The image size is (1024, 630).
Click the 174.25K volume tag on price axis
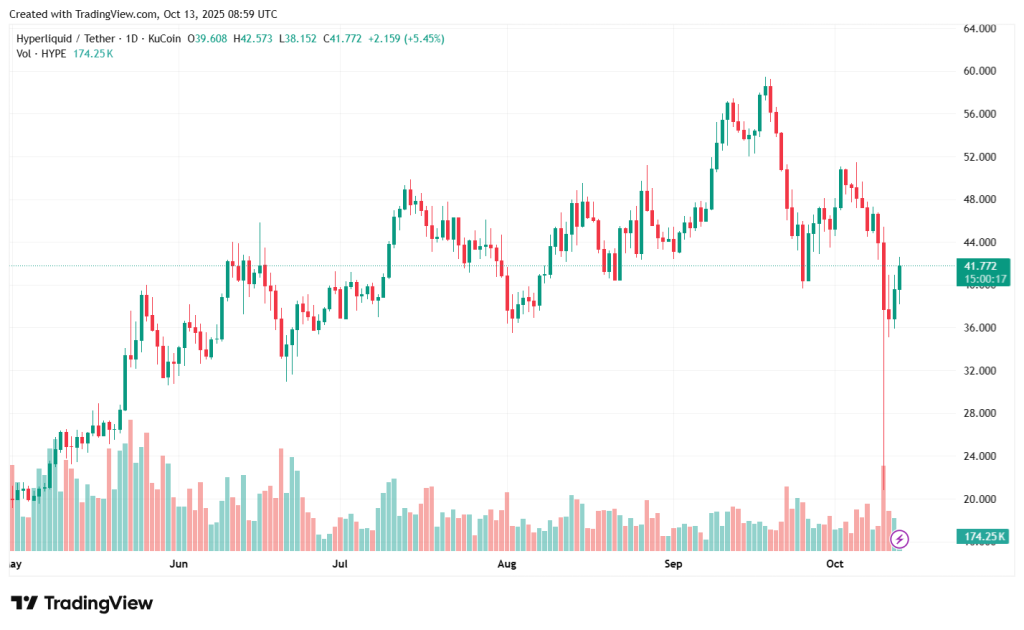click(x=984, y=537)
